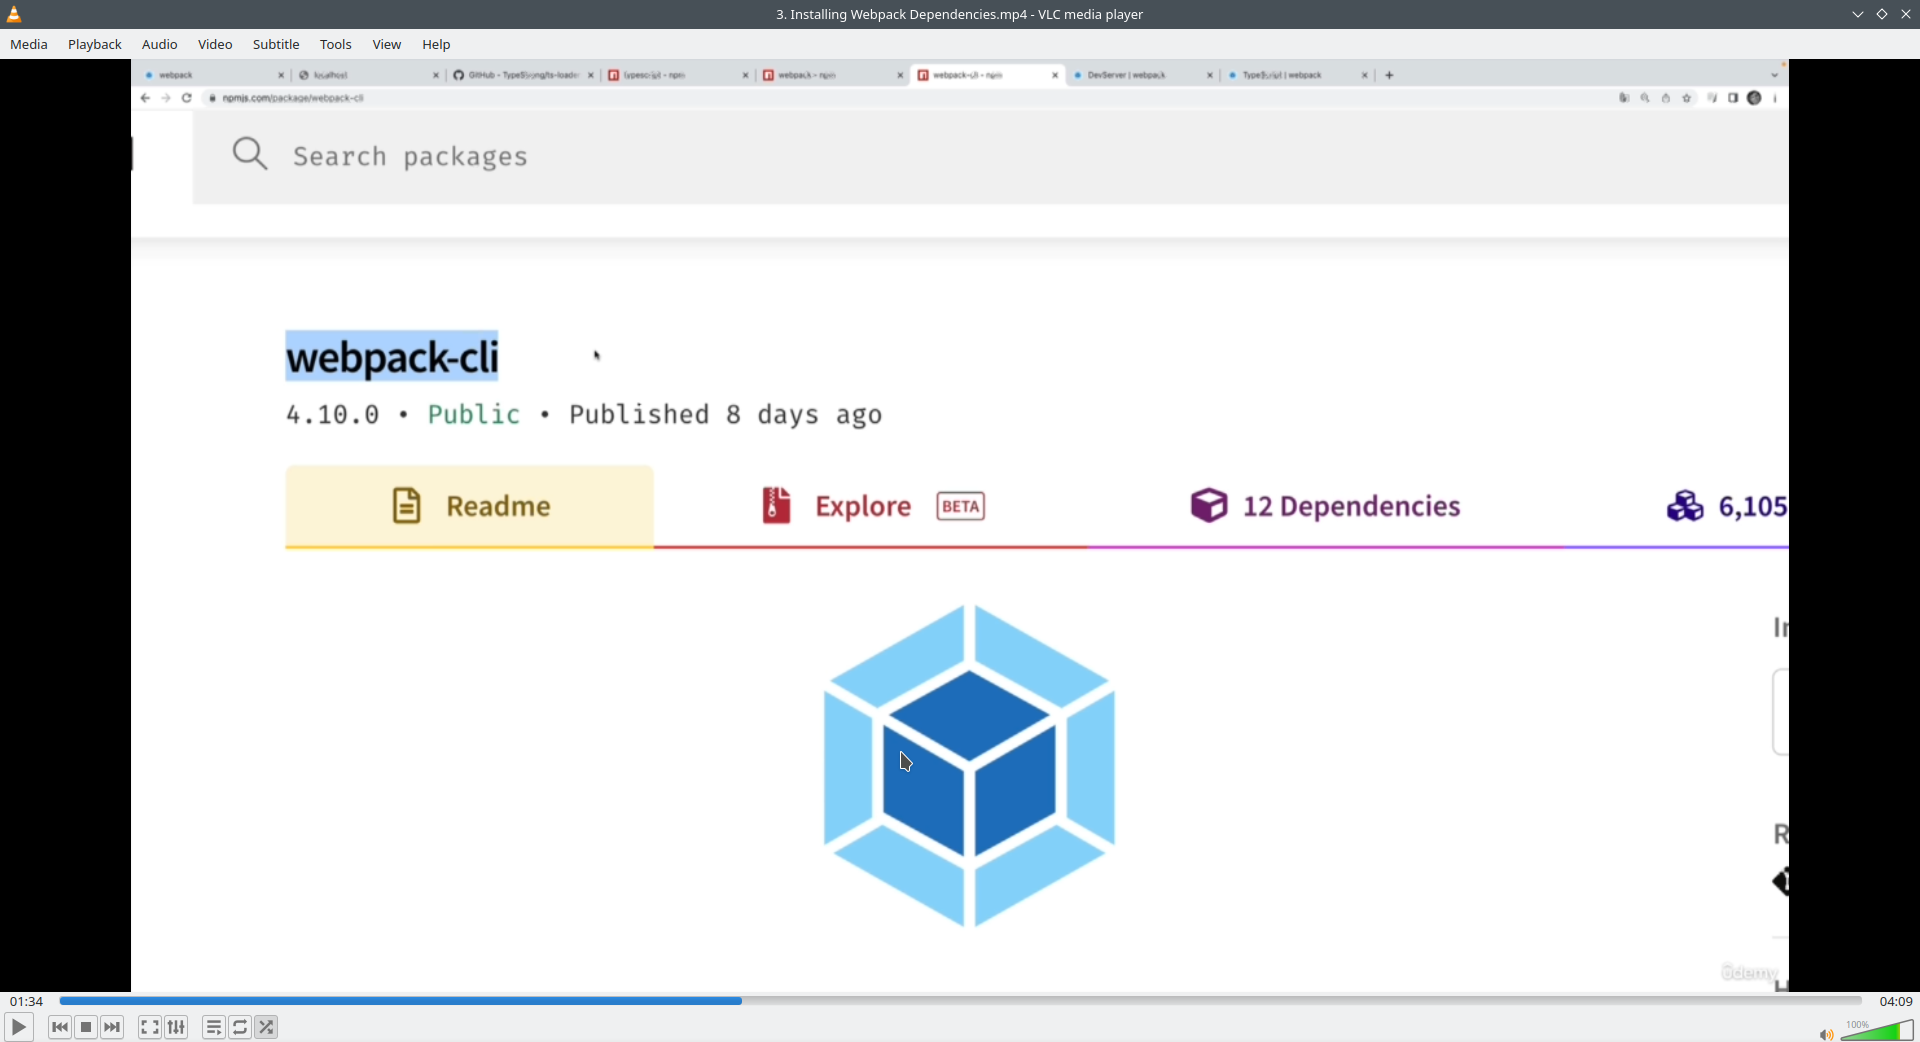Click the browser forward arrow in the video
Screen dimensions: 1920x1042
click(166, 98)
